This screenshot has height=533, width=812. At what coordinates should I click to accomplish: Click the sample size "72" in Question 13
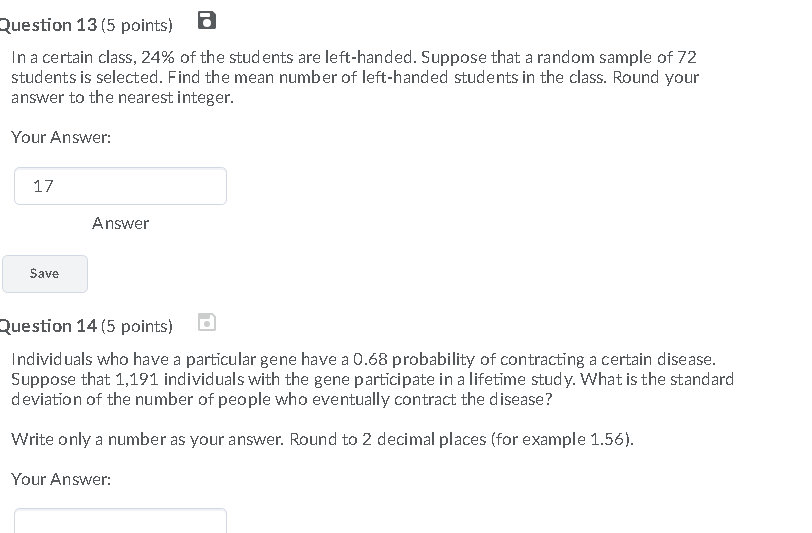click(x=687, y=57)
